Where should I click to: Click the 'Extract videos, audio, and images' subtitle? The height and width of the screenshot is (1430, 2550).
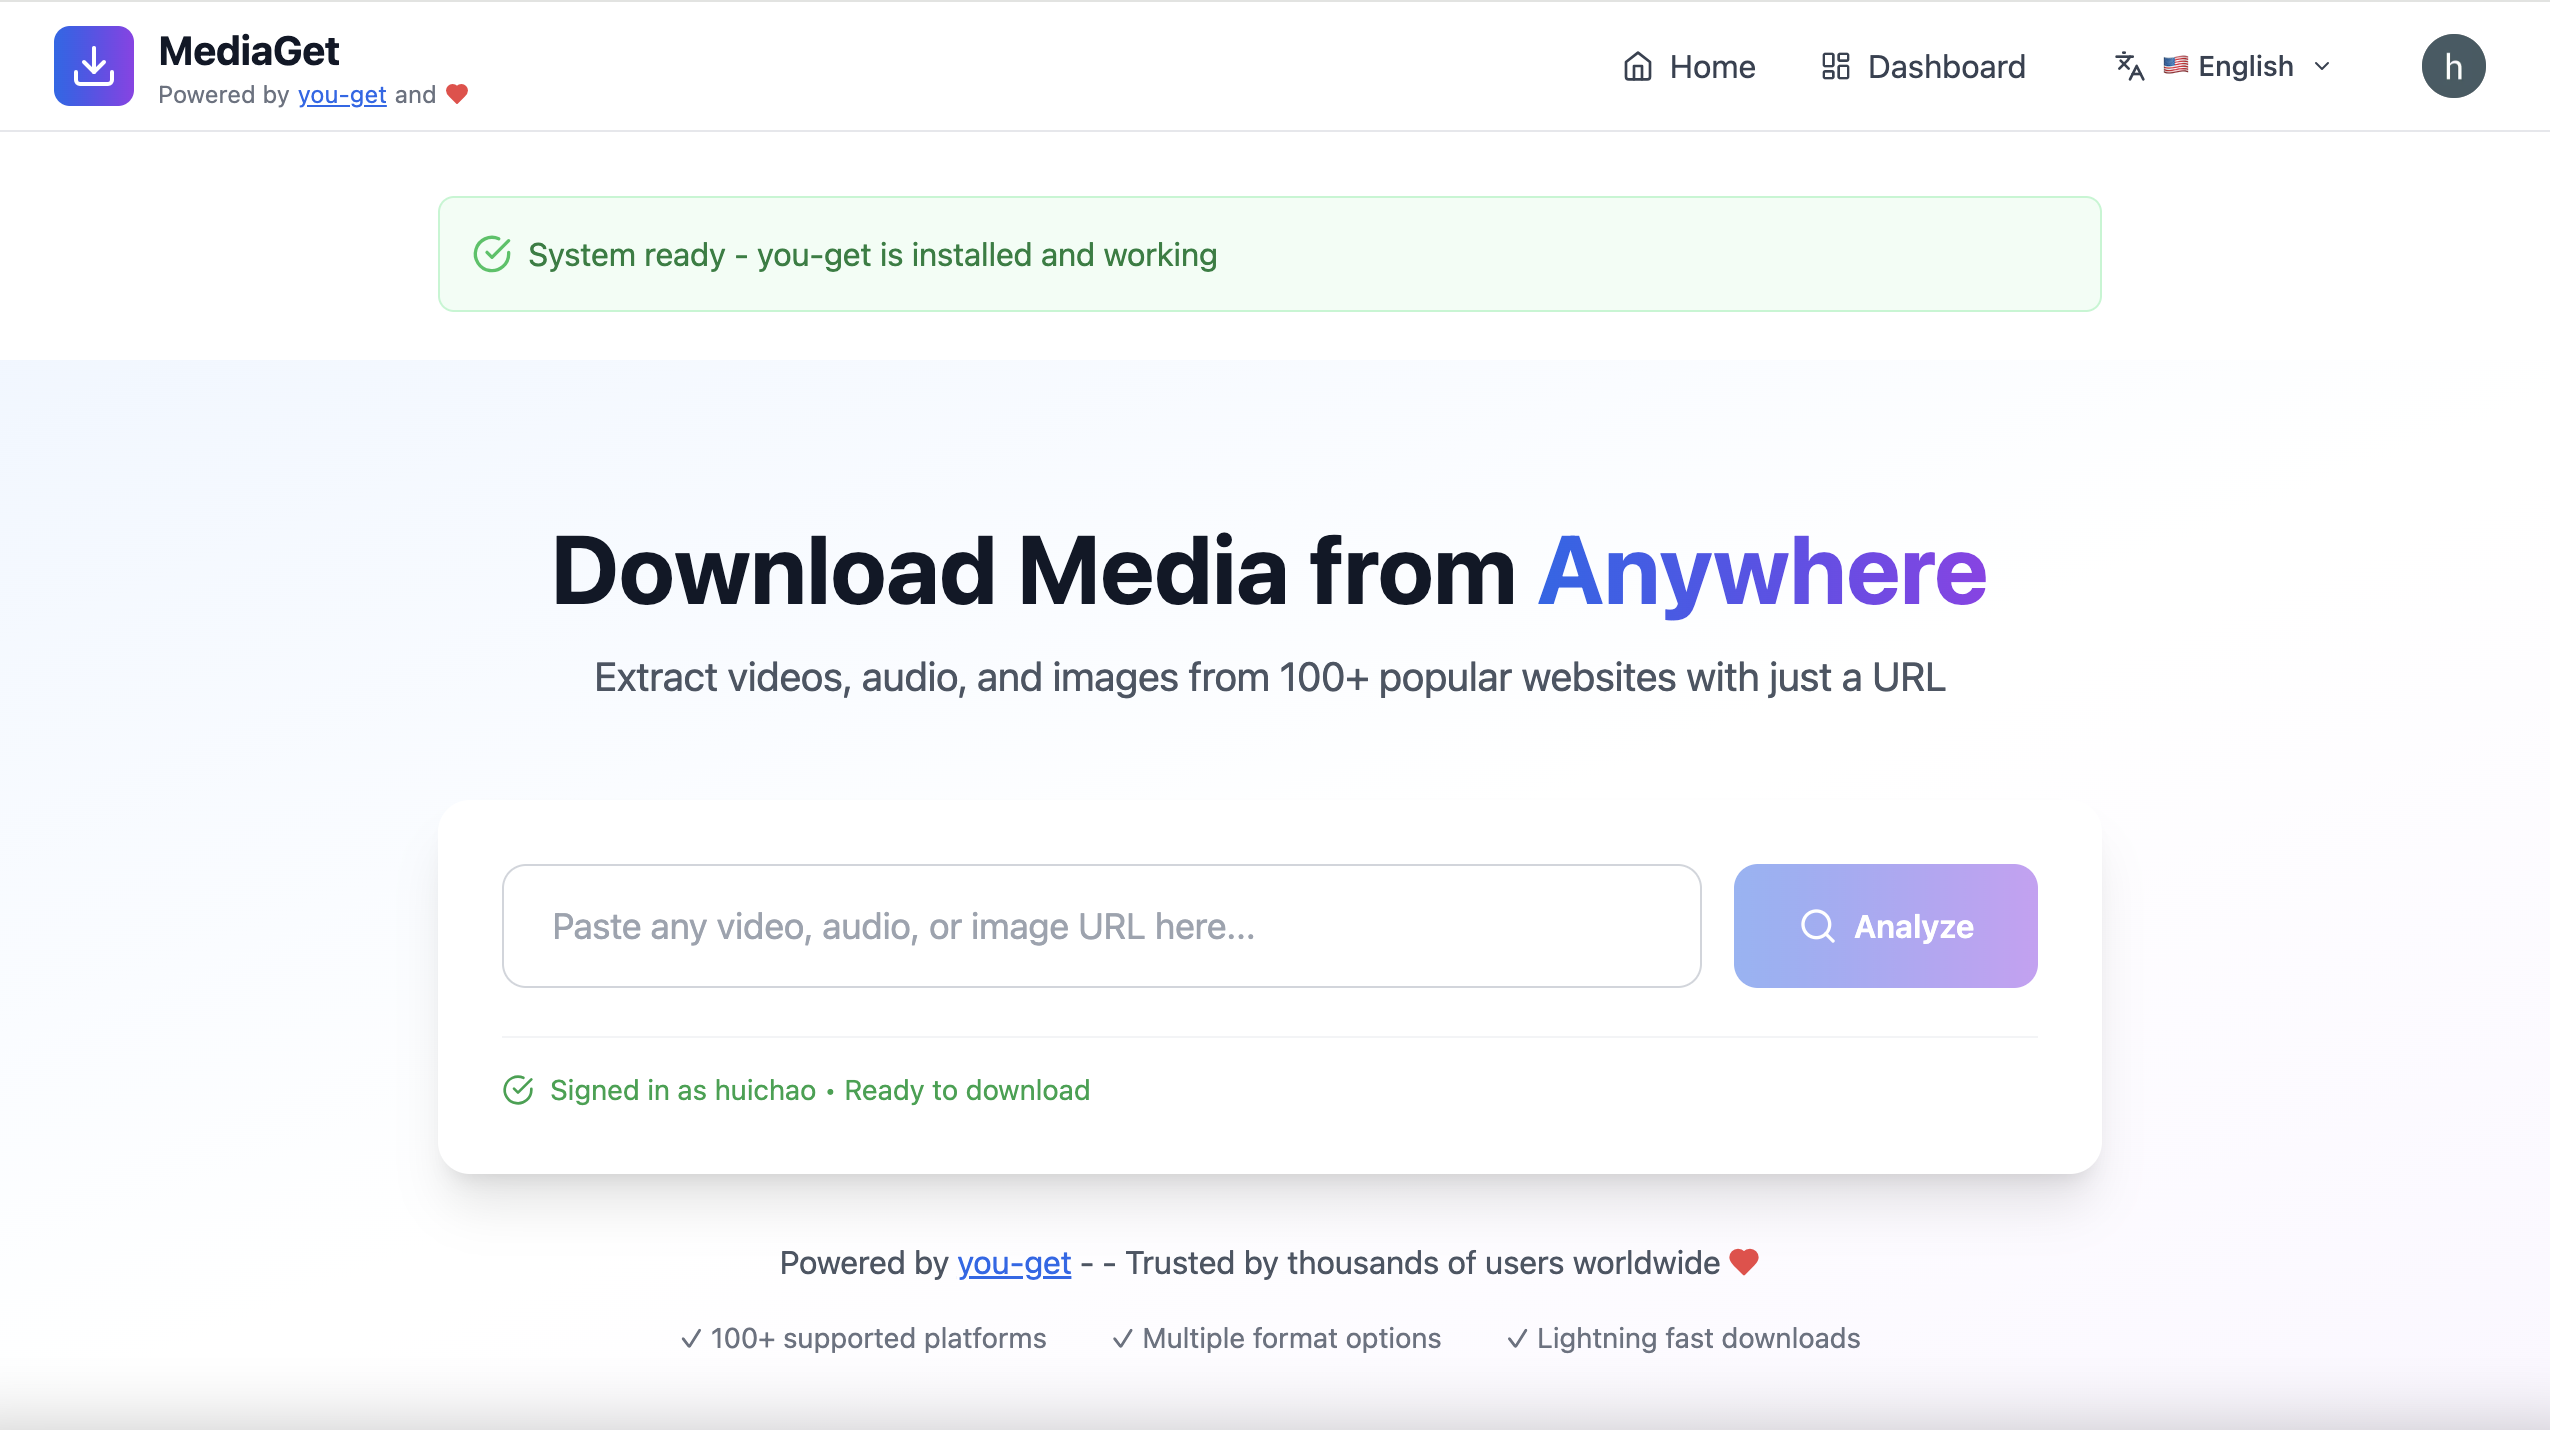pos(1269,678)
